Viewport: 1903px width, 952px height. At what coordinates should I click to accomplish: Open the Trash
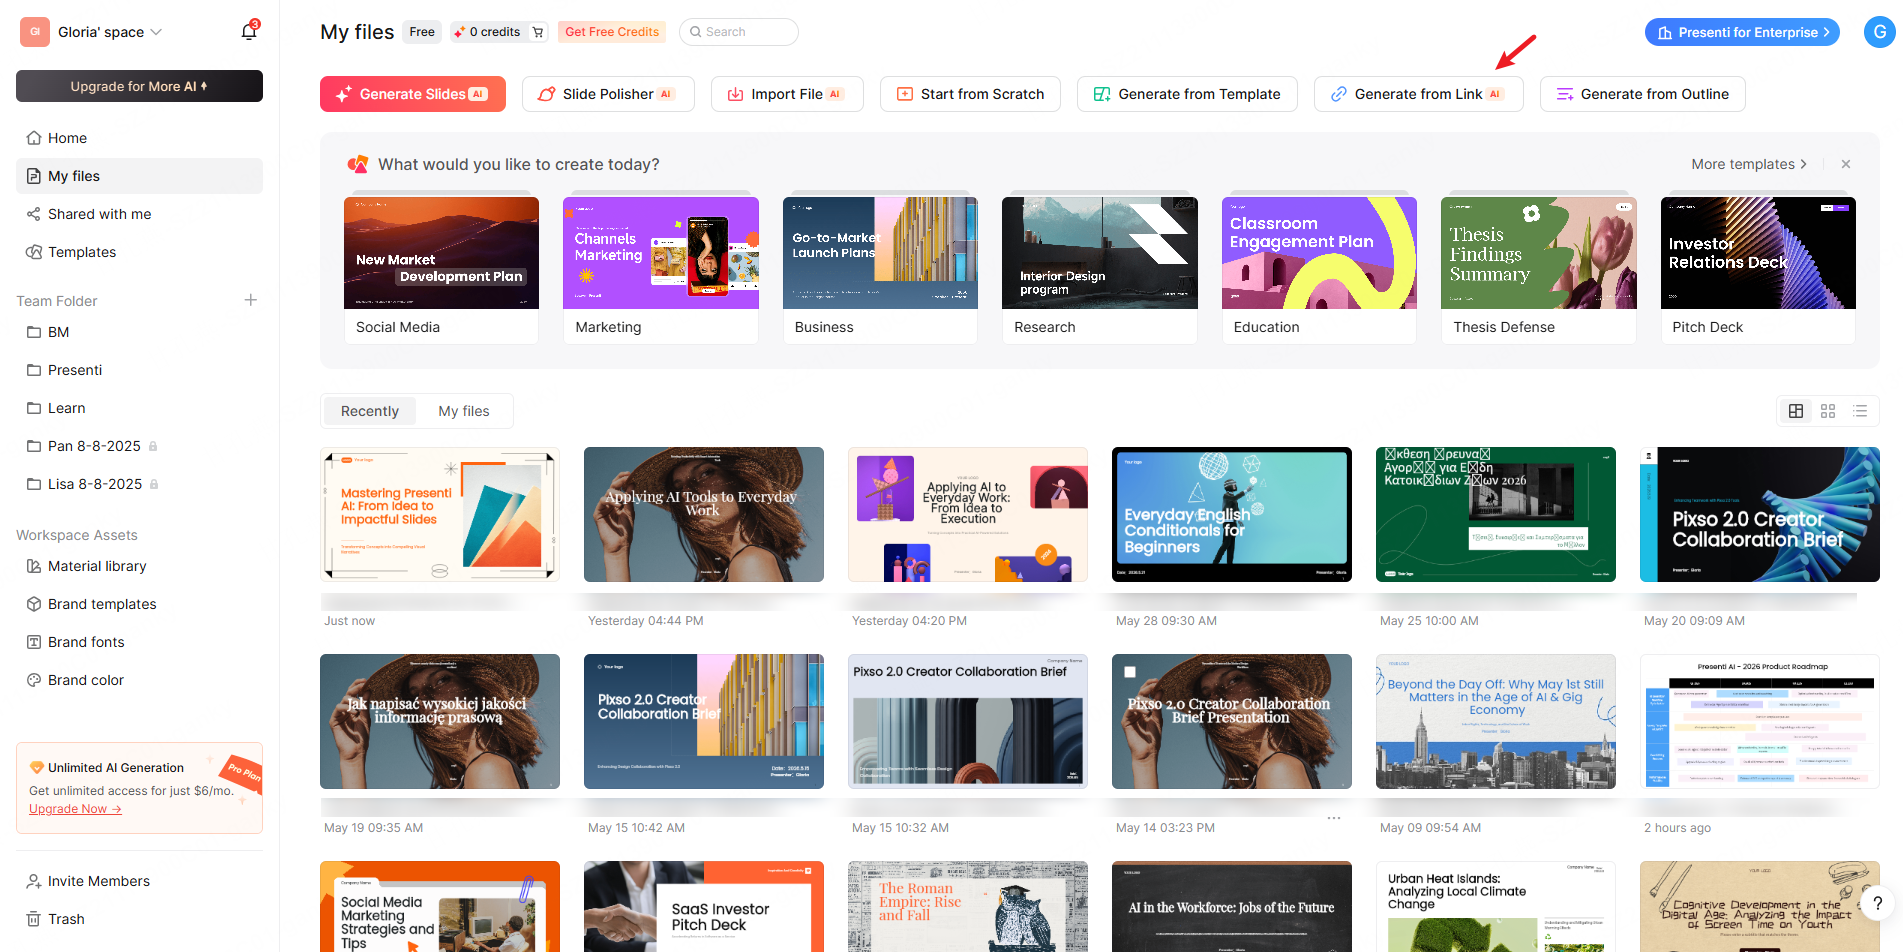coord(139,919)
